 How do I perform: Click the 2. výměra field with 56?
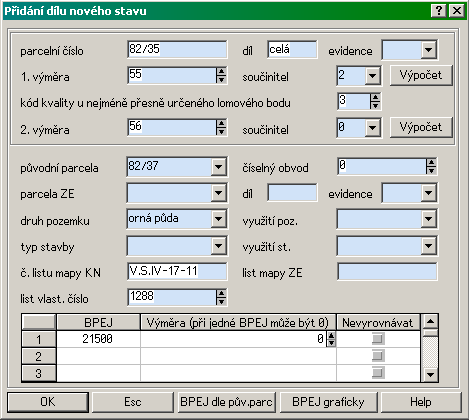(172, 127)
